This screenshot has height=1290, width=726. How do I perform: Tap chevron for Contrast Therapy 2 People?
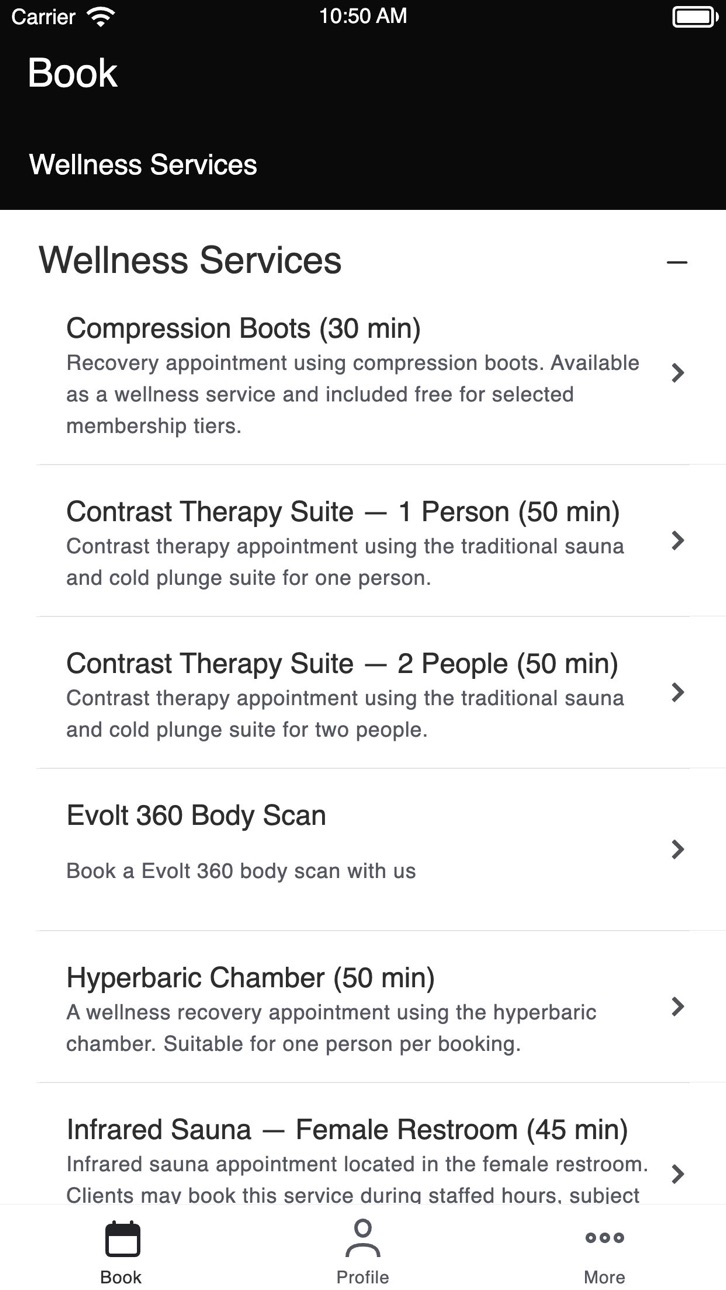pyautogui.click(x=678, y=692)
